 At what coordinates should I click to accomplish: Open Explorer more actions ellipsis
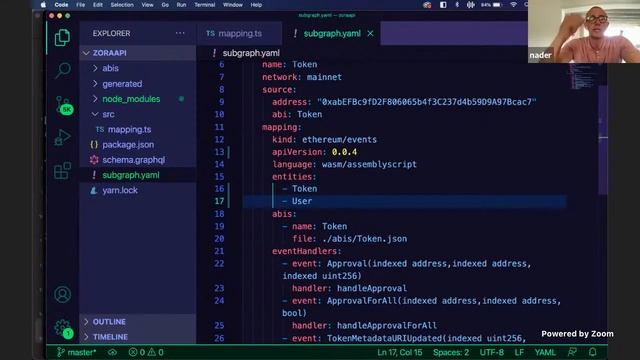[180, 33]
